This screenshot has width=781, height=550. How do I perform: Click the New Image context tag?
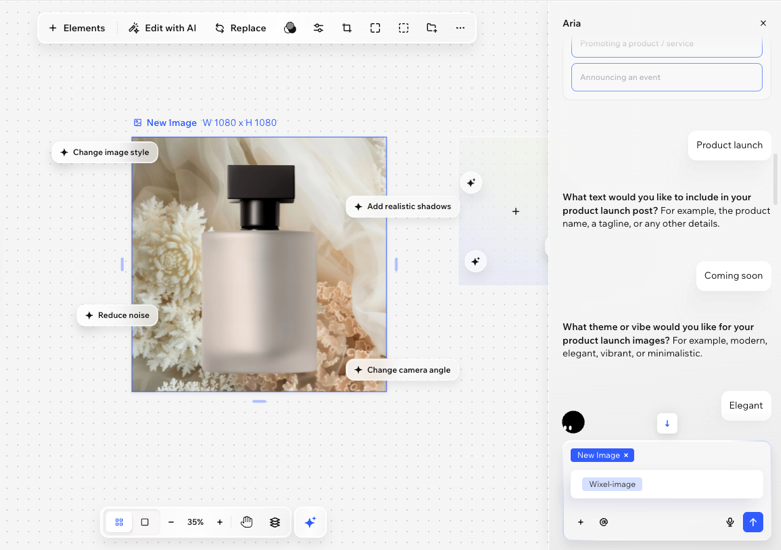(x=602, y=455)
